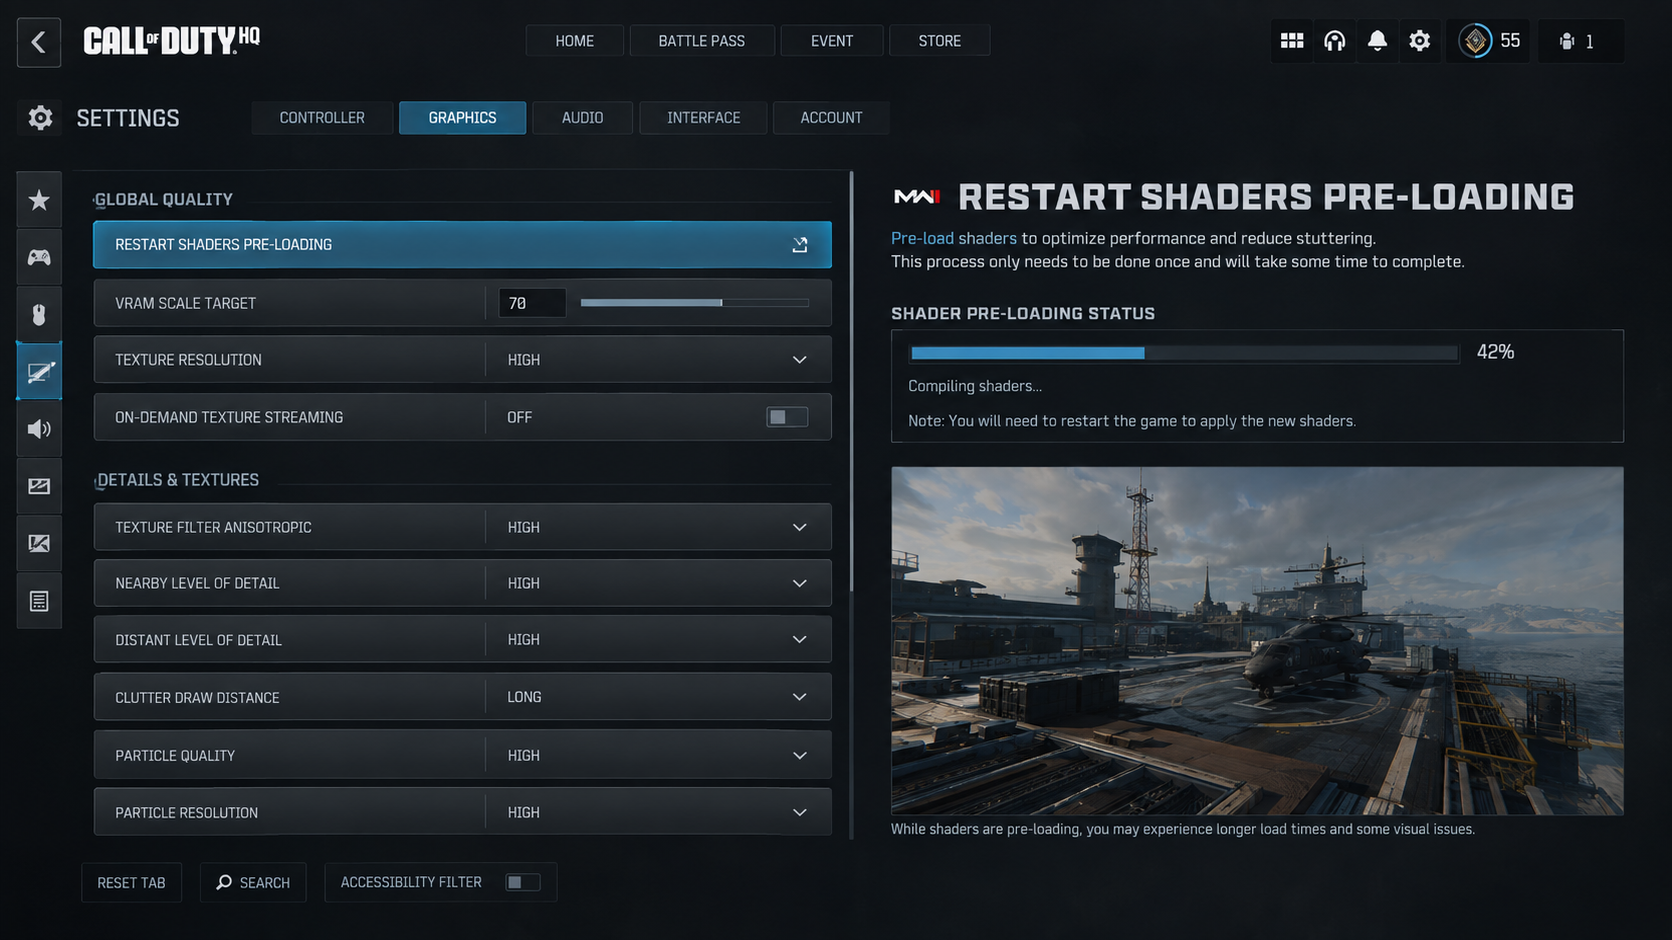Image resolution: width=1672 pixels, height=940 pixels.
Task: Toggle On-Demand Texture Streaming switch
Action: 787,417
